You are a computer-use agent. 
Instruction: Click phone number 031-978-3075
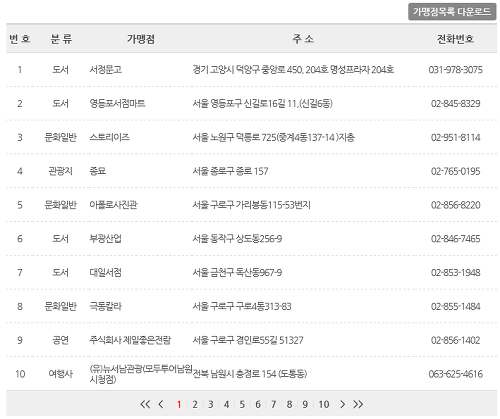click(x=455, y=70)
